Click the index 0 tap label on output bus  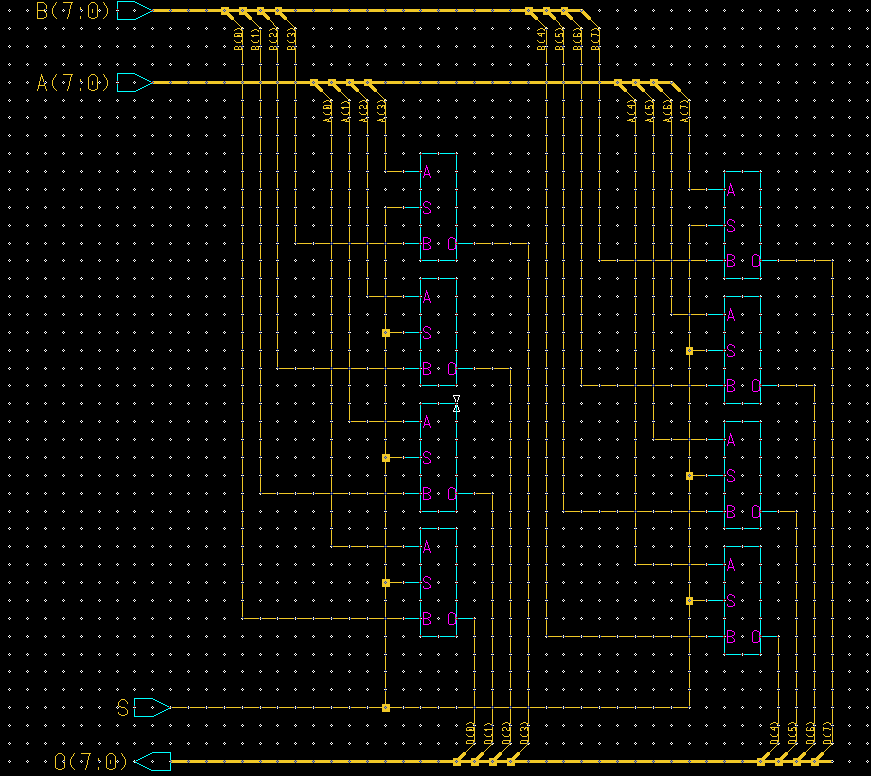tap(470, 734)
